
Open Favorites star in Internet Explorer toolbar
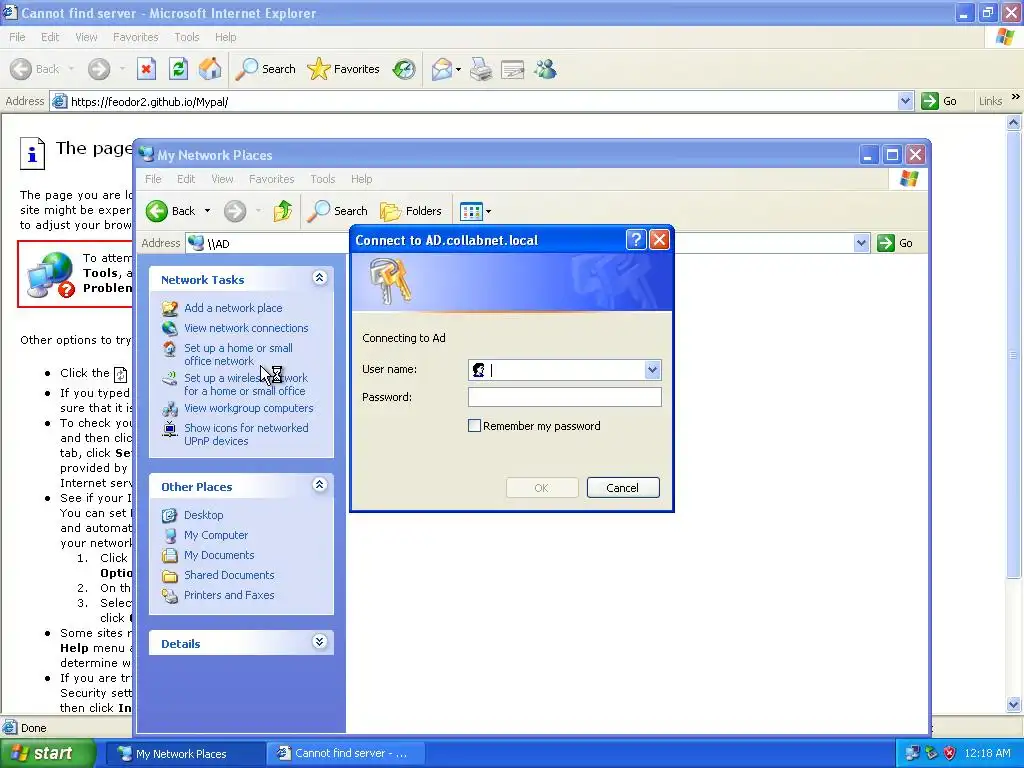click(x=344, y=69)
